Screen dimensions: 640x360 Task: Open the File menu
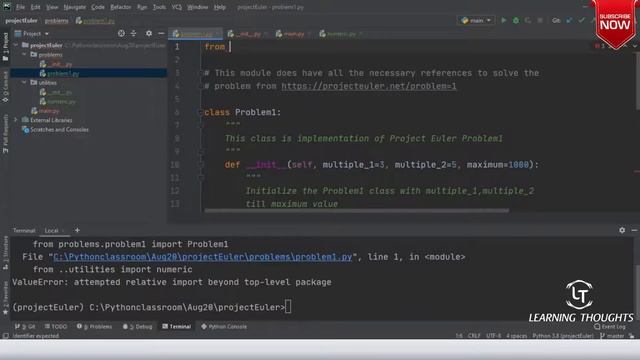20,7
